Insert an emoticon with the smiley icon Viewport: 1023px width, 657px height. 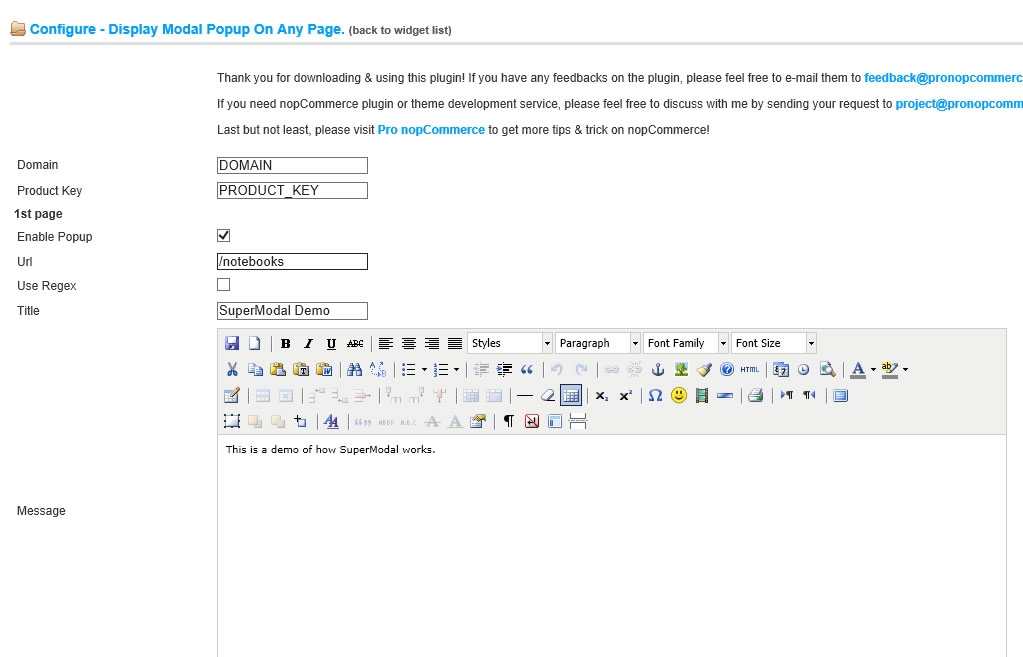pyautogui.click(x=679, y=395)
